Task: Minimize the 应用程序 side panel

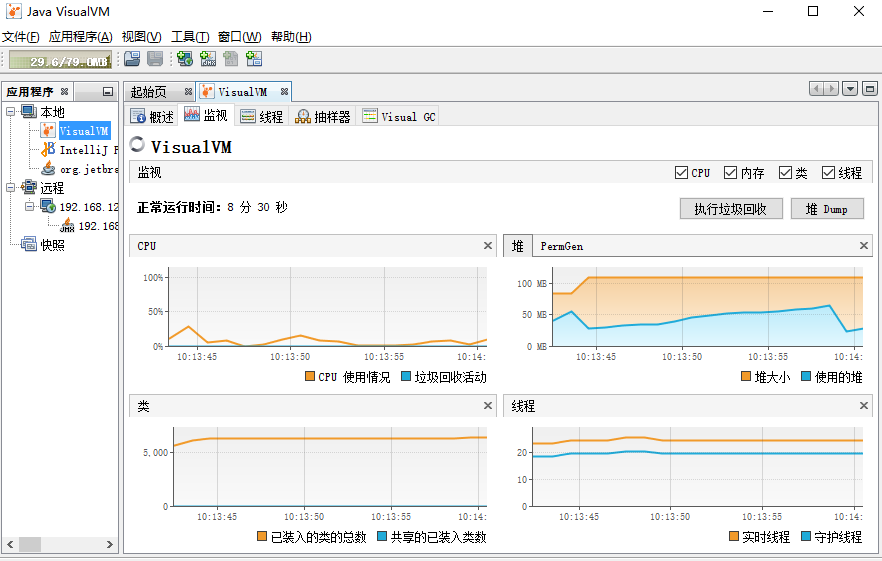Action: [107, 91]
